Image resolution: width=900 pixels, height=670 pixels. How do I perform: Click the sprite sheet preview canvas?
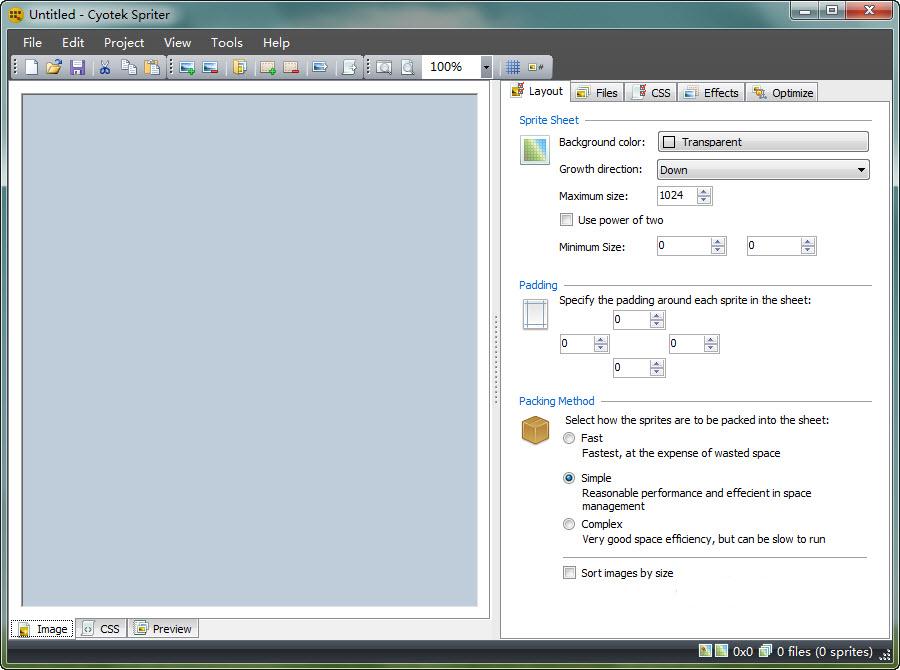[x=250, y=350]
